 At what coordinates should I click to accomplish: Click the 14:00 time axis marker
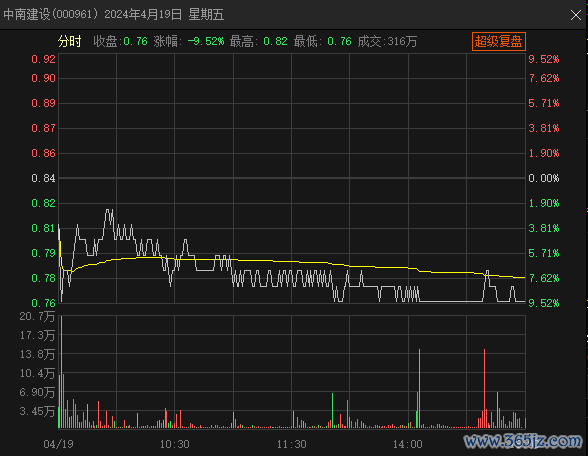408,444
